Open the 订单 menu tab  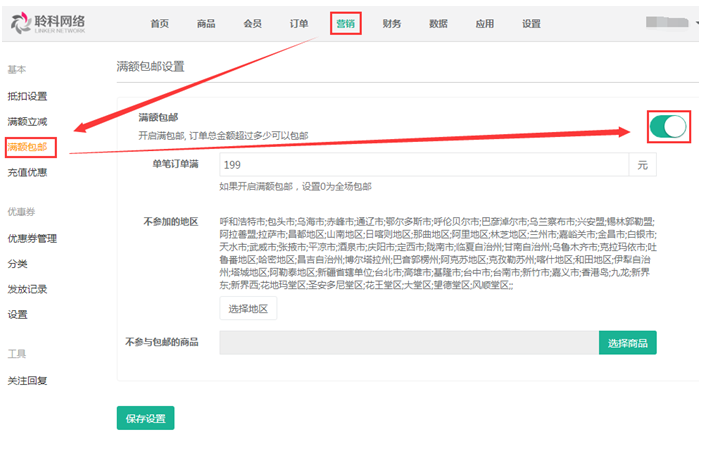pos(299,23)
